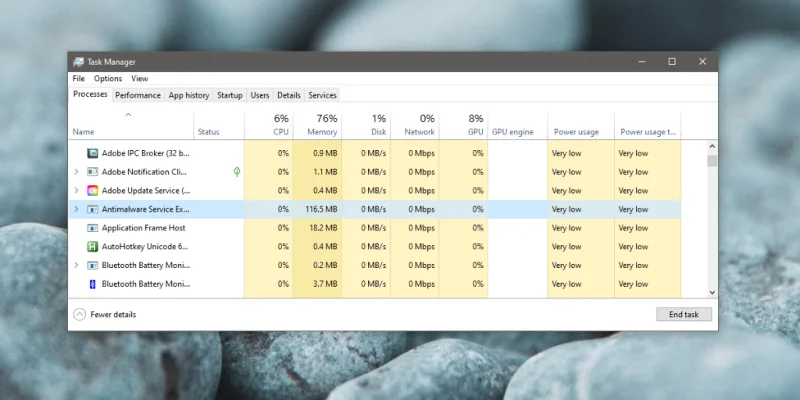Click the Adobe Notification Client process icon
The height and width of the screenshot is (400, 800).
point(92,172)
